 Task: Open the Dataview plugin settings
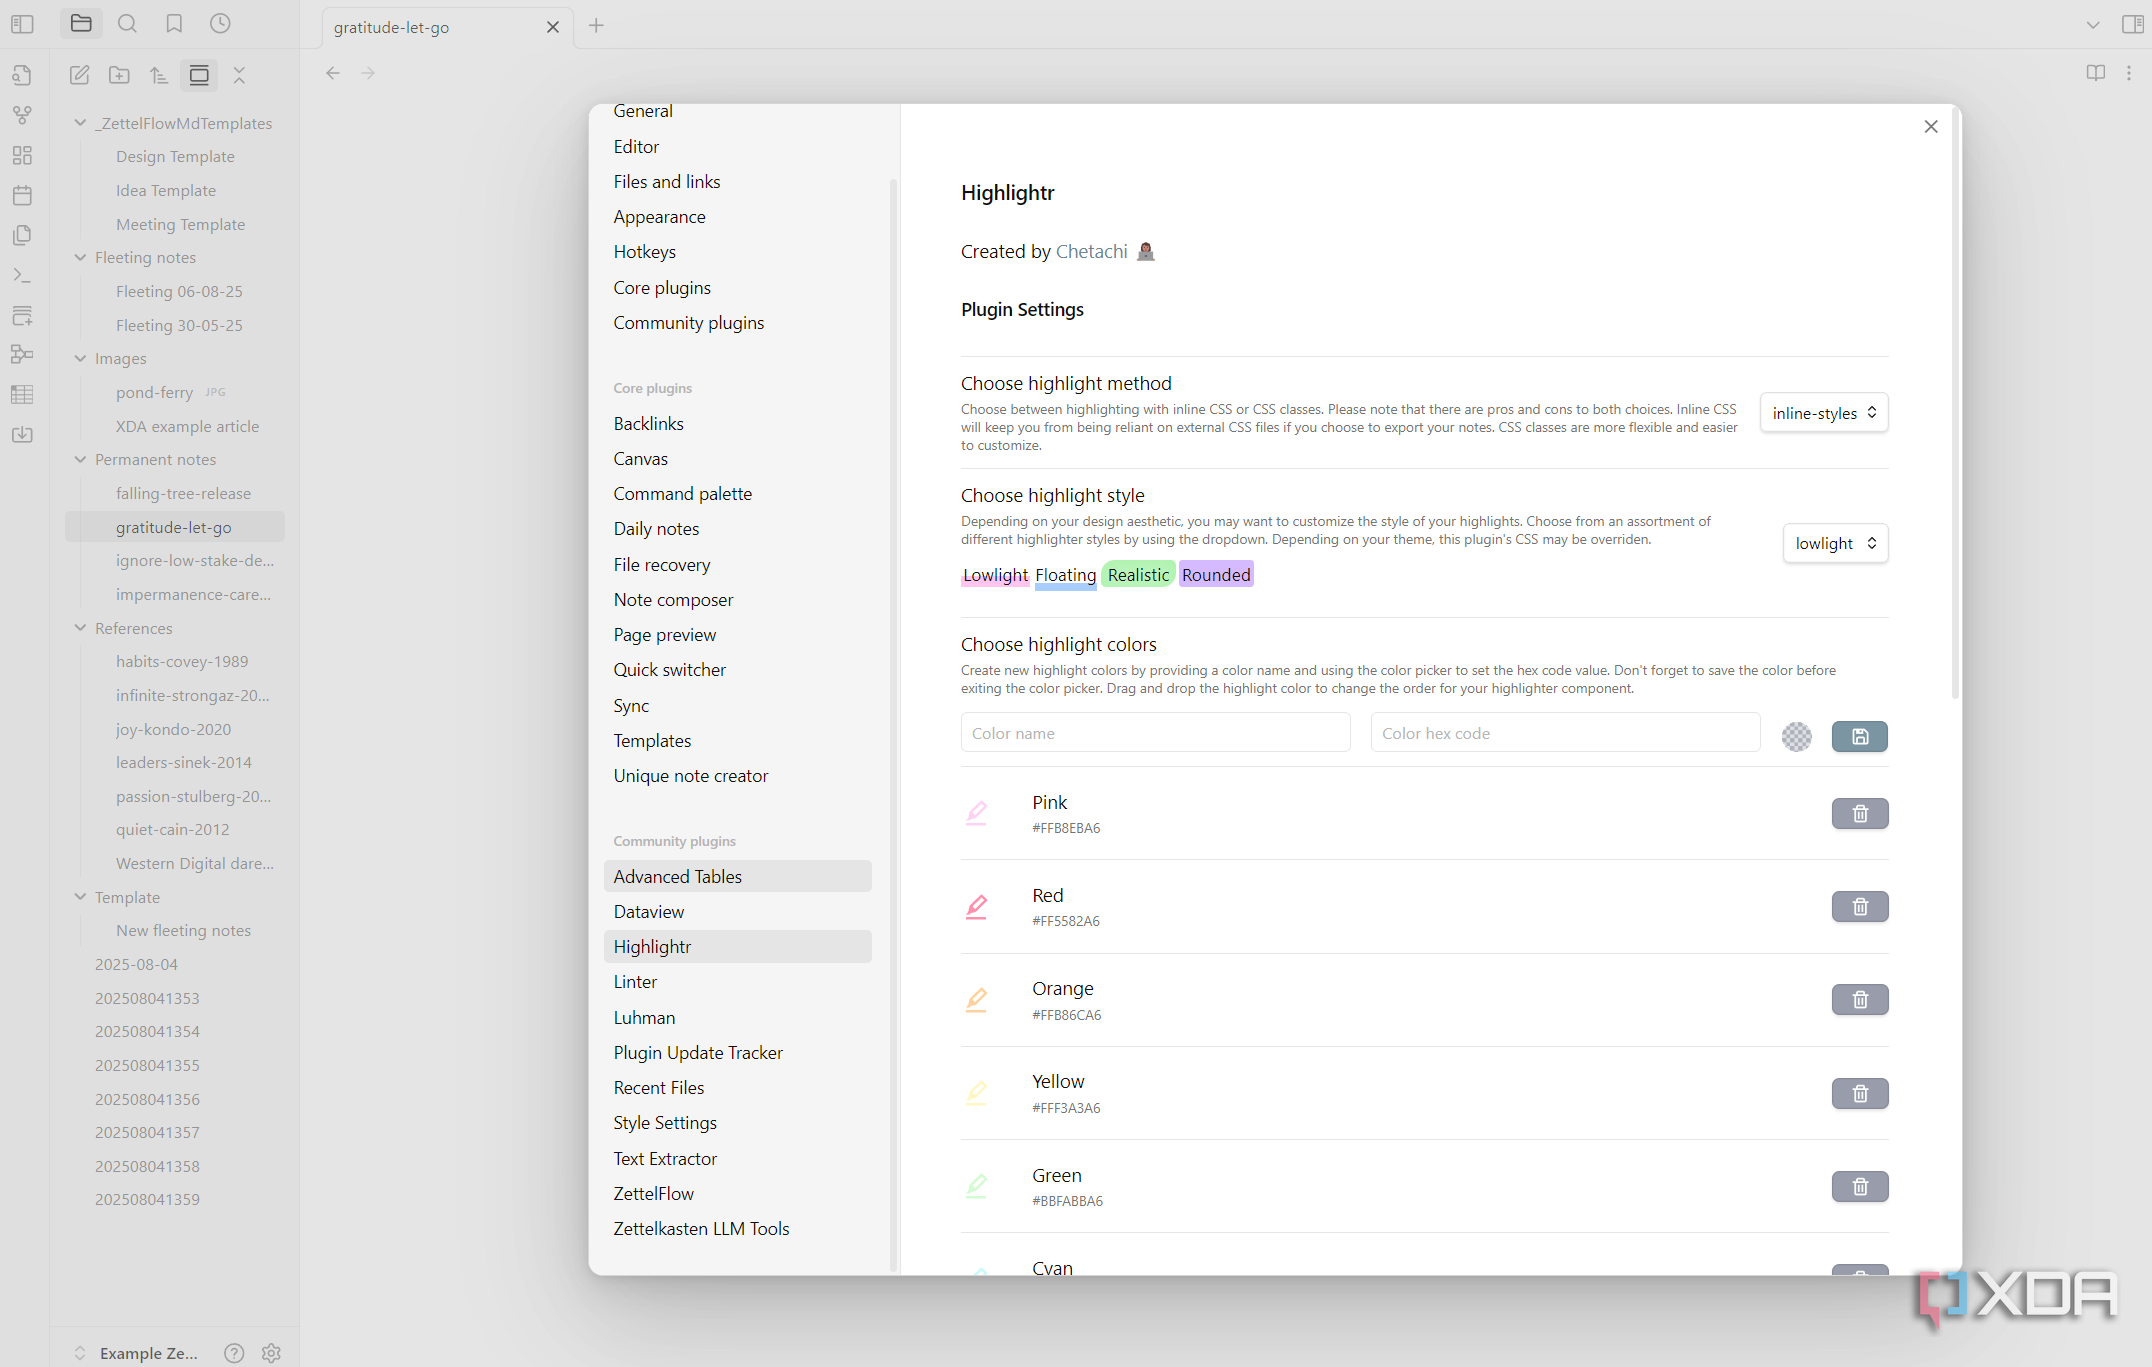pos(648,912)
